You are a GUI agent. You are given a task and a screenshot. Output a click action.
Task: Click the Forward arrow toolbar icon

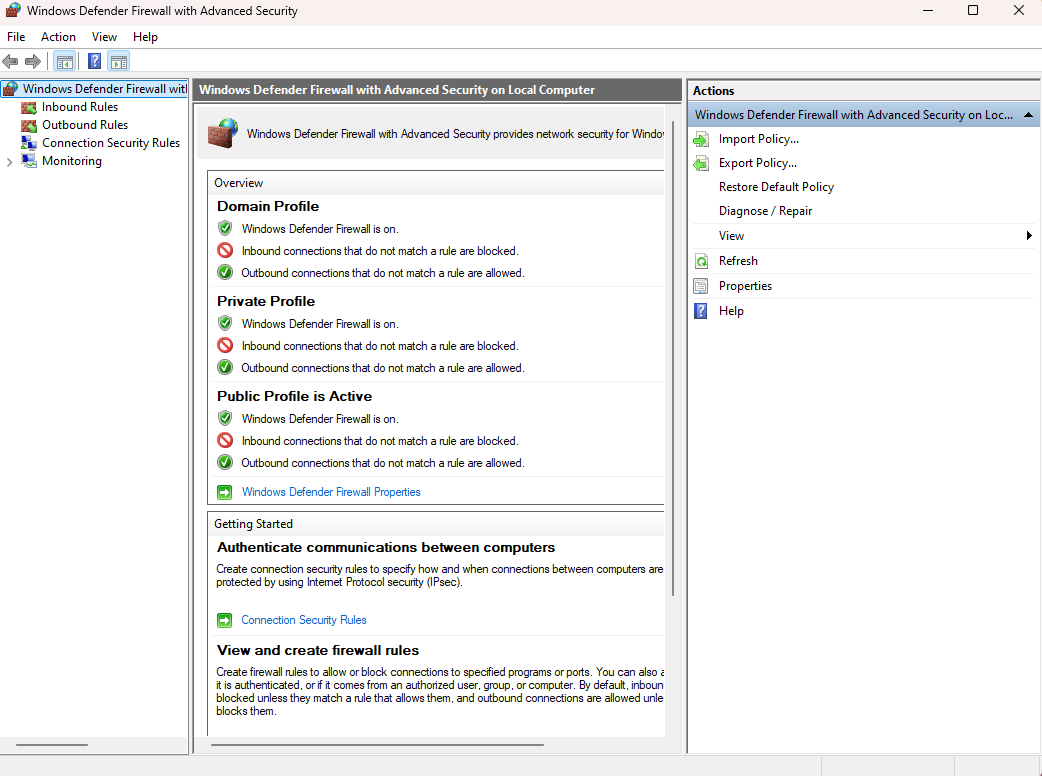coord(33,62)
